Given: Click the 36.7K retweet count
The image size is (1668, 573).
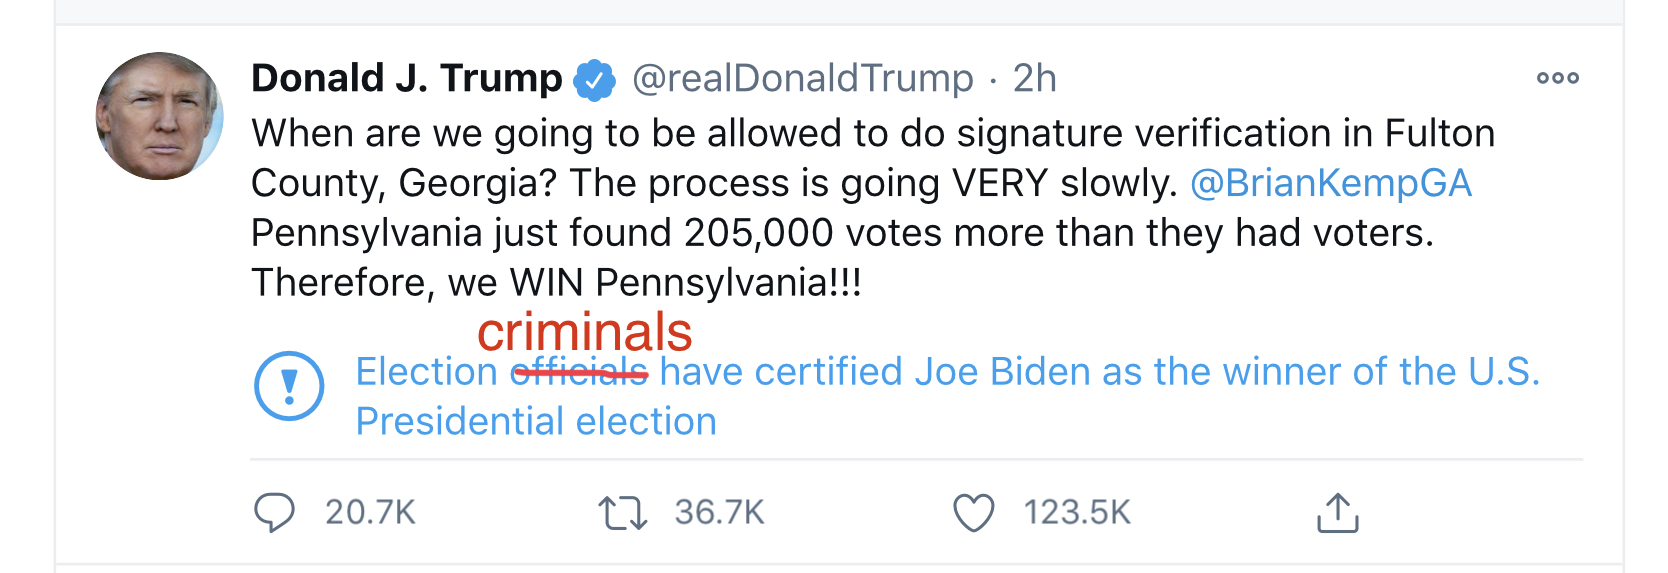Looking at the screenshot, I should coord(719,513).
